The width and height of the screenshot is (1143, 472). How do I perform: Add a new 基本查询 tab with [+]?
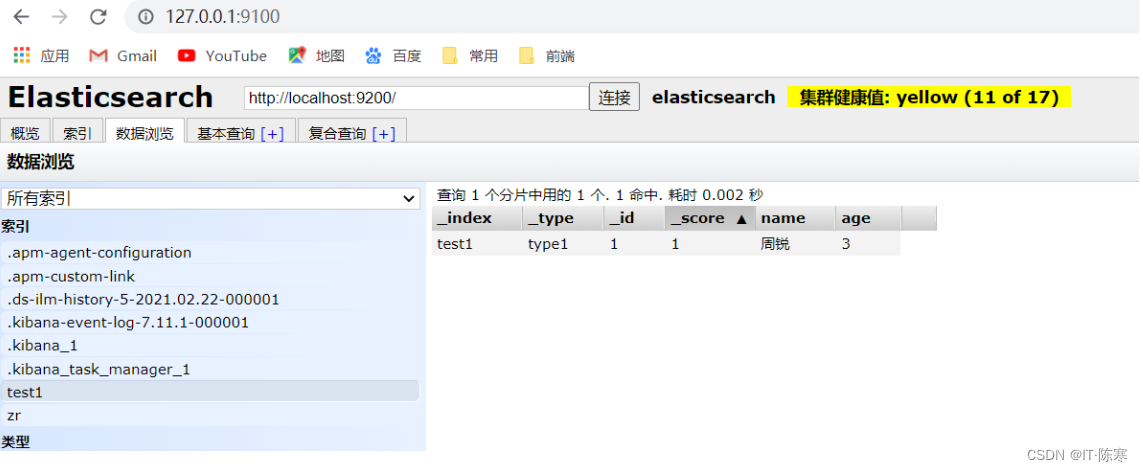(x=272, y=134)
